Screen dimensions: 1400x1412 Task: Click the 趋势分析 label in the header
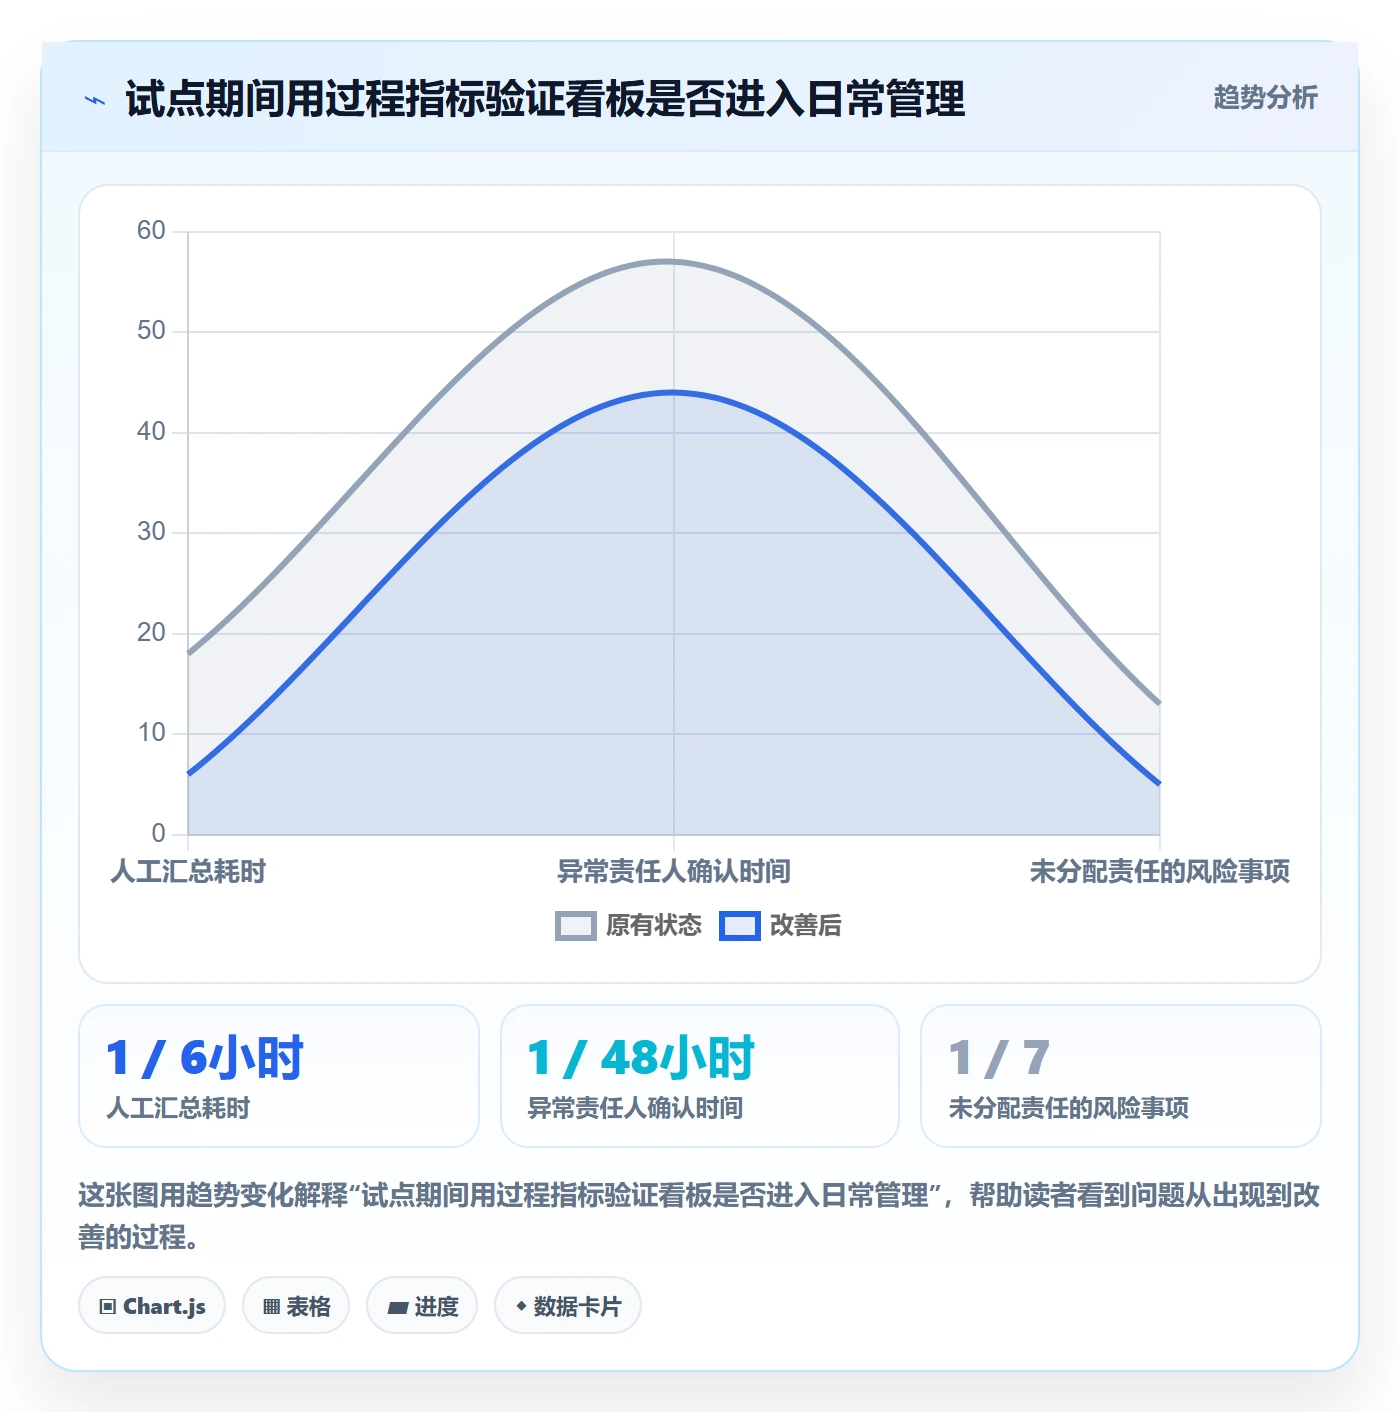1265,98
